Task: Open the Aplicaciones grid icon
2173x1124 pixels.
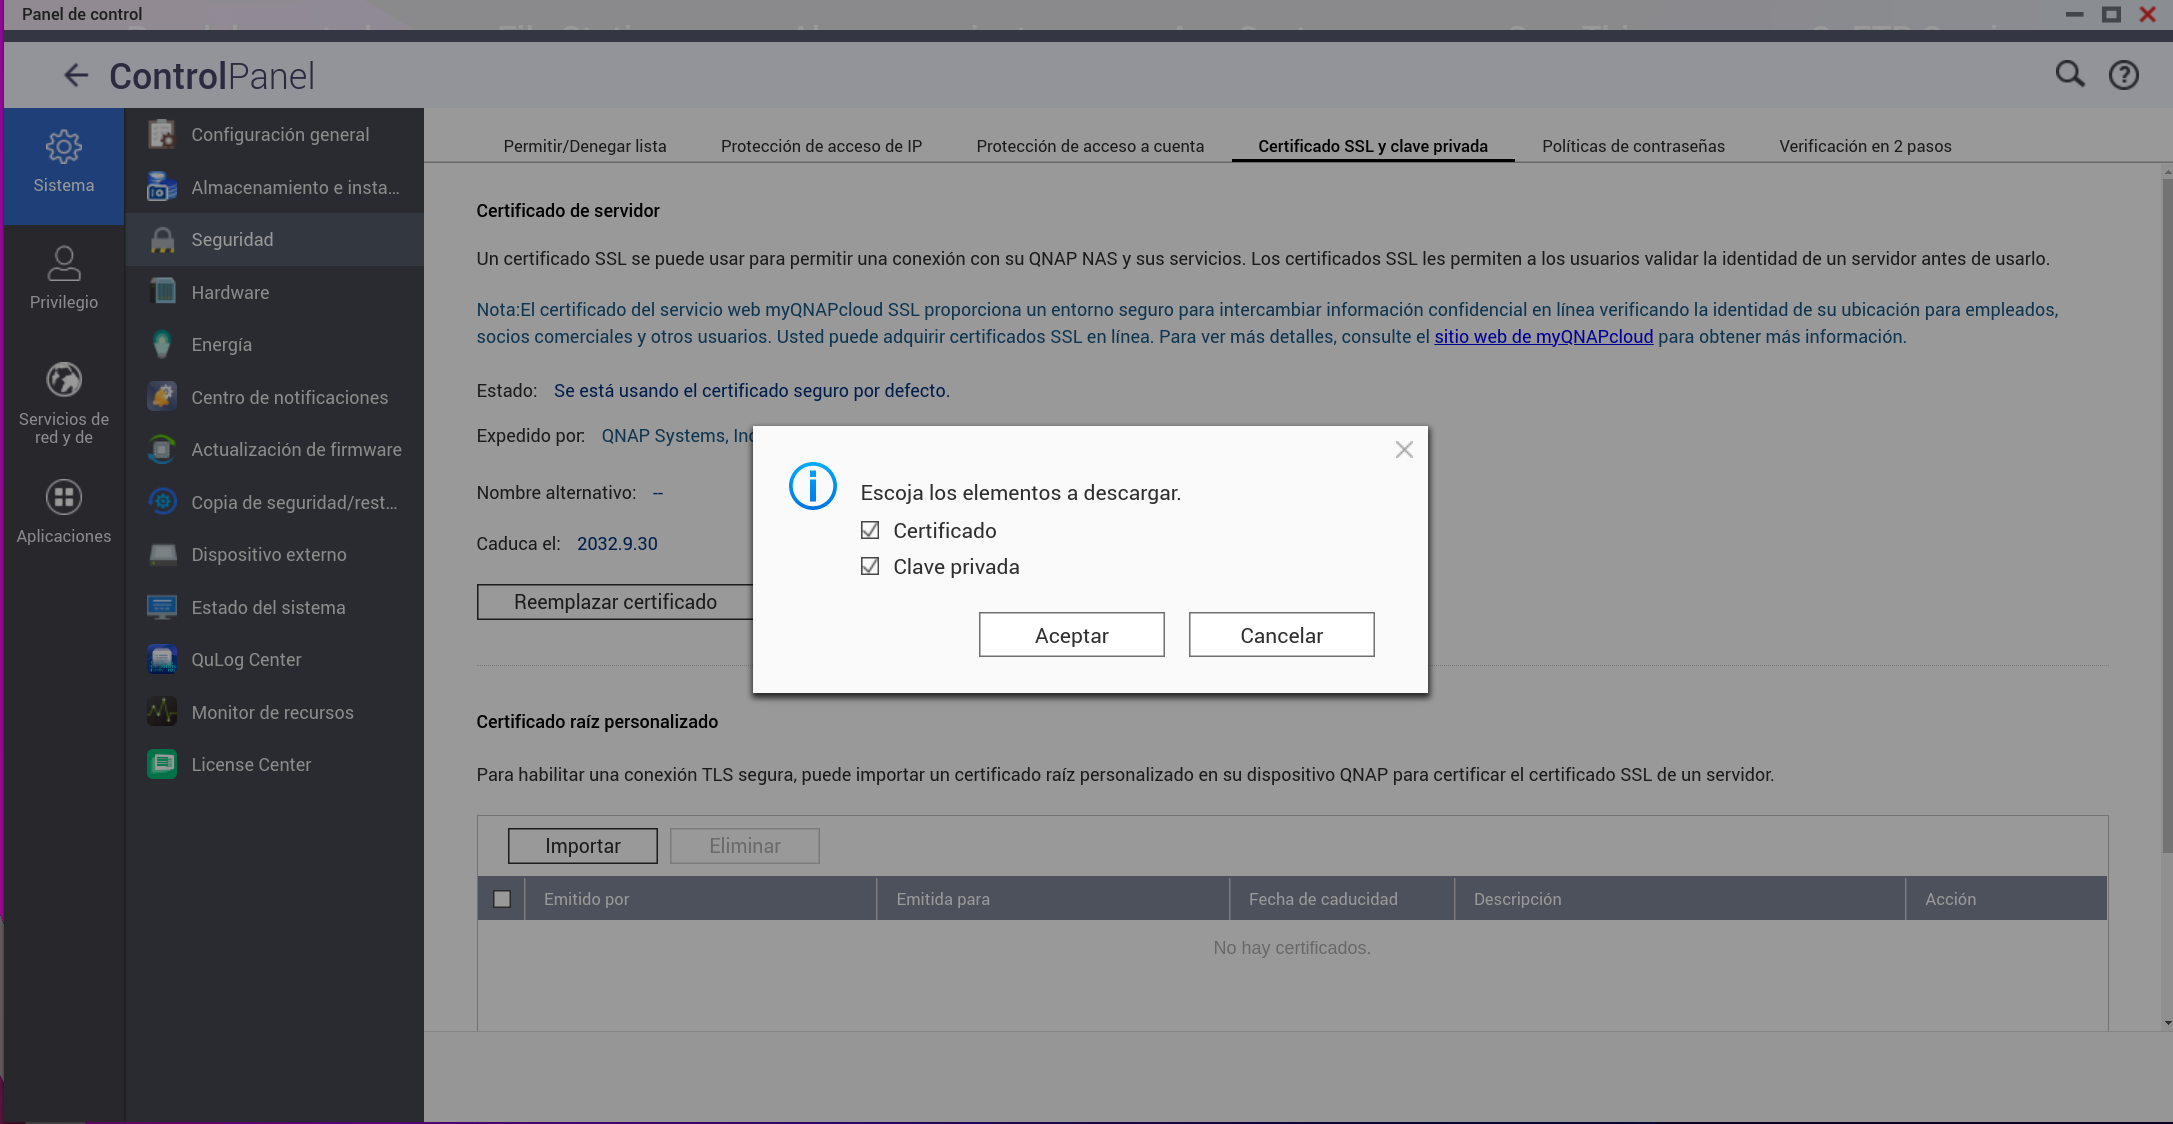Action: pyautogui.click(x=63, y=497)
